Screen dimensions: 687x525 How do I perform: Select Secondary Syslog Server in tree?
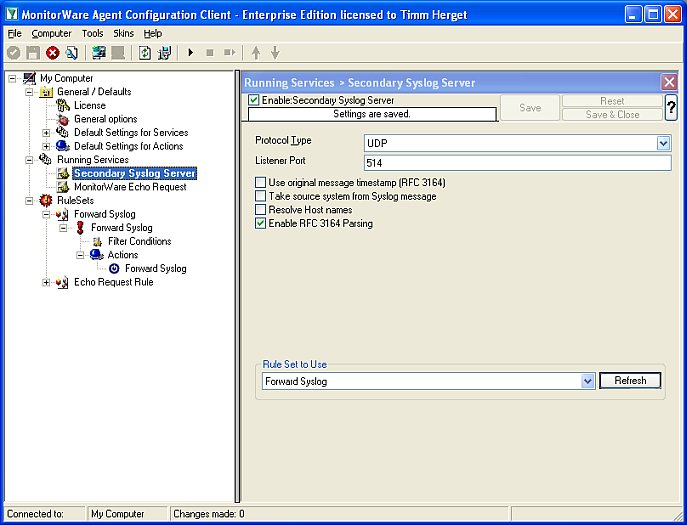(134, 174)
